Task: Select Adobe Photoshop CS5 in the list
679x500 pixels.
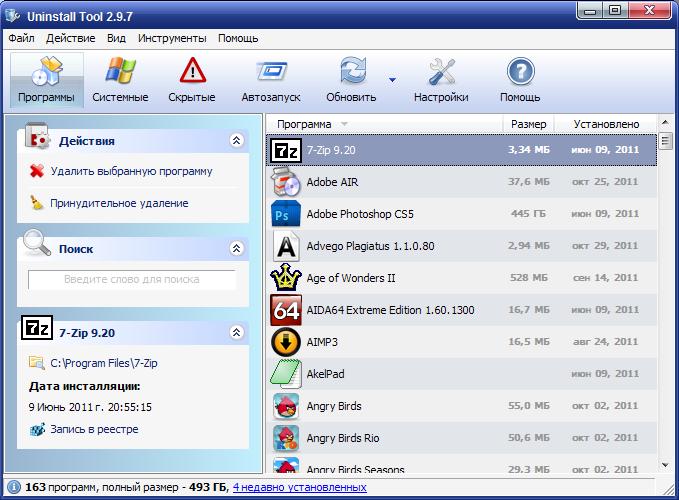Action: click(360, 214)
